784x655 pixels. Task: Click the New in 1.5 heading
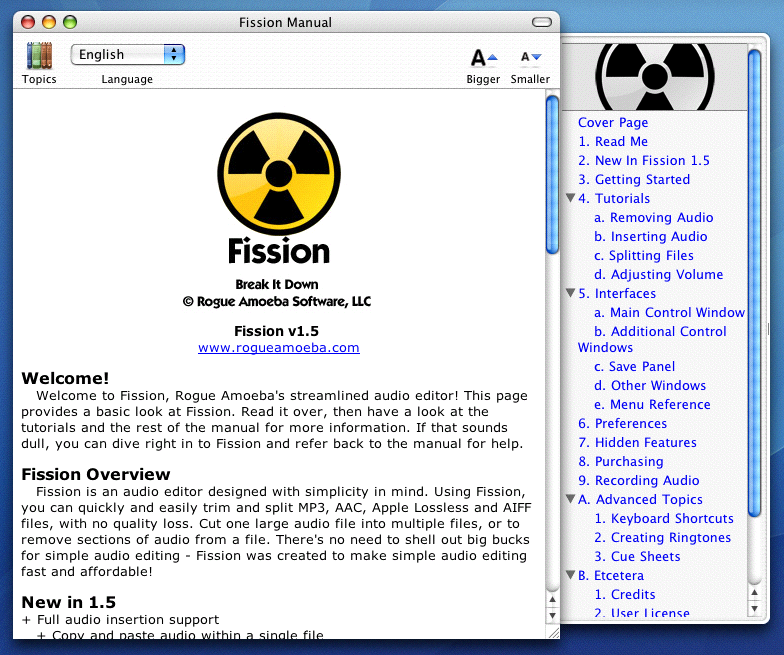pos(68,602)
